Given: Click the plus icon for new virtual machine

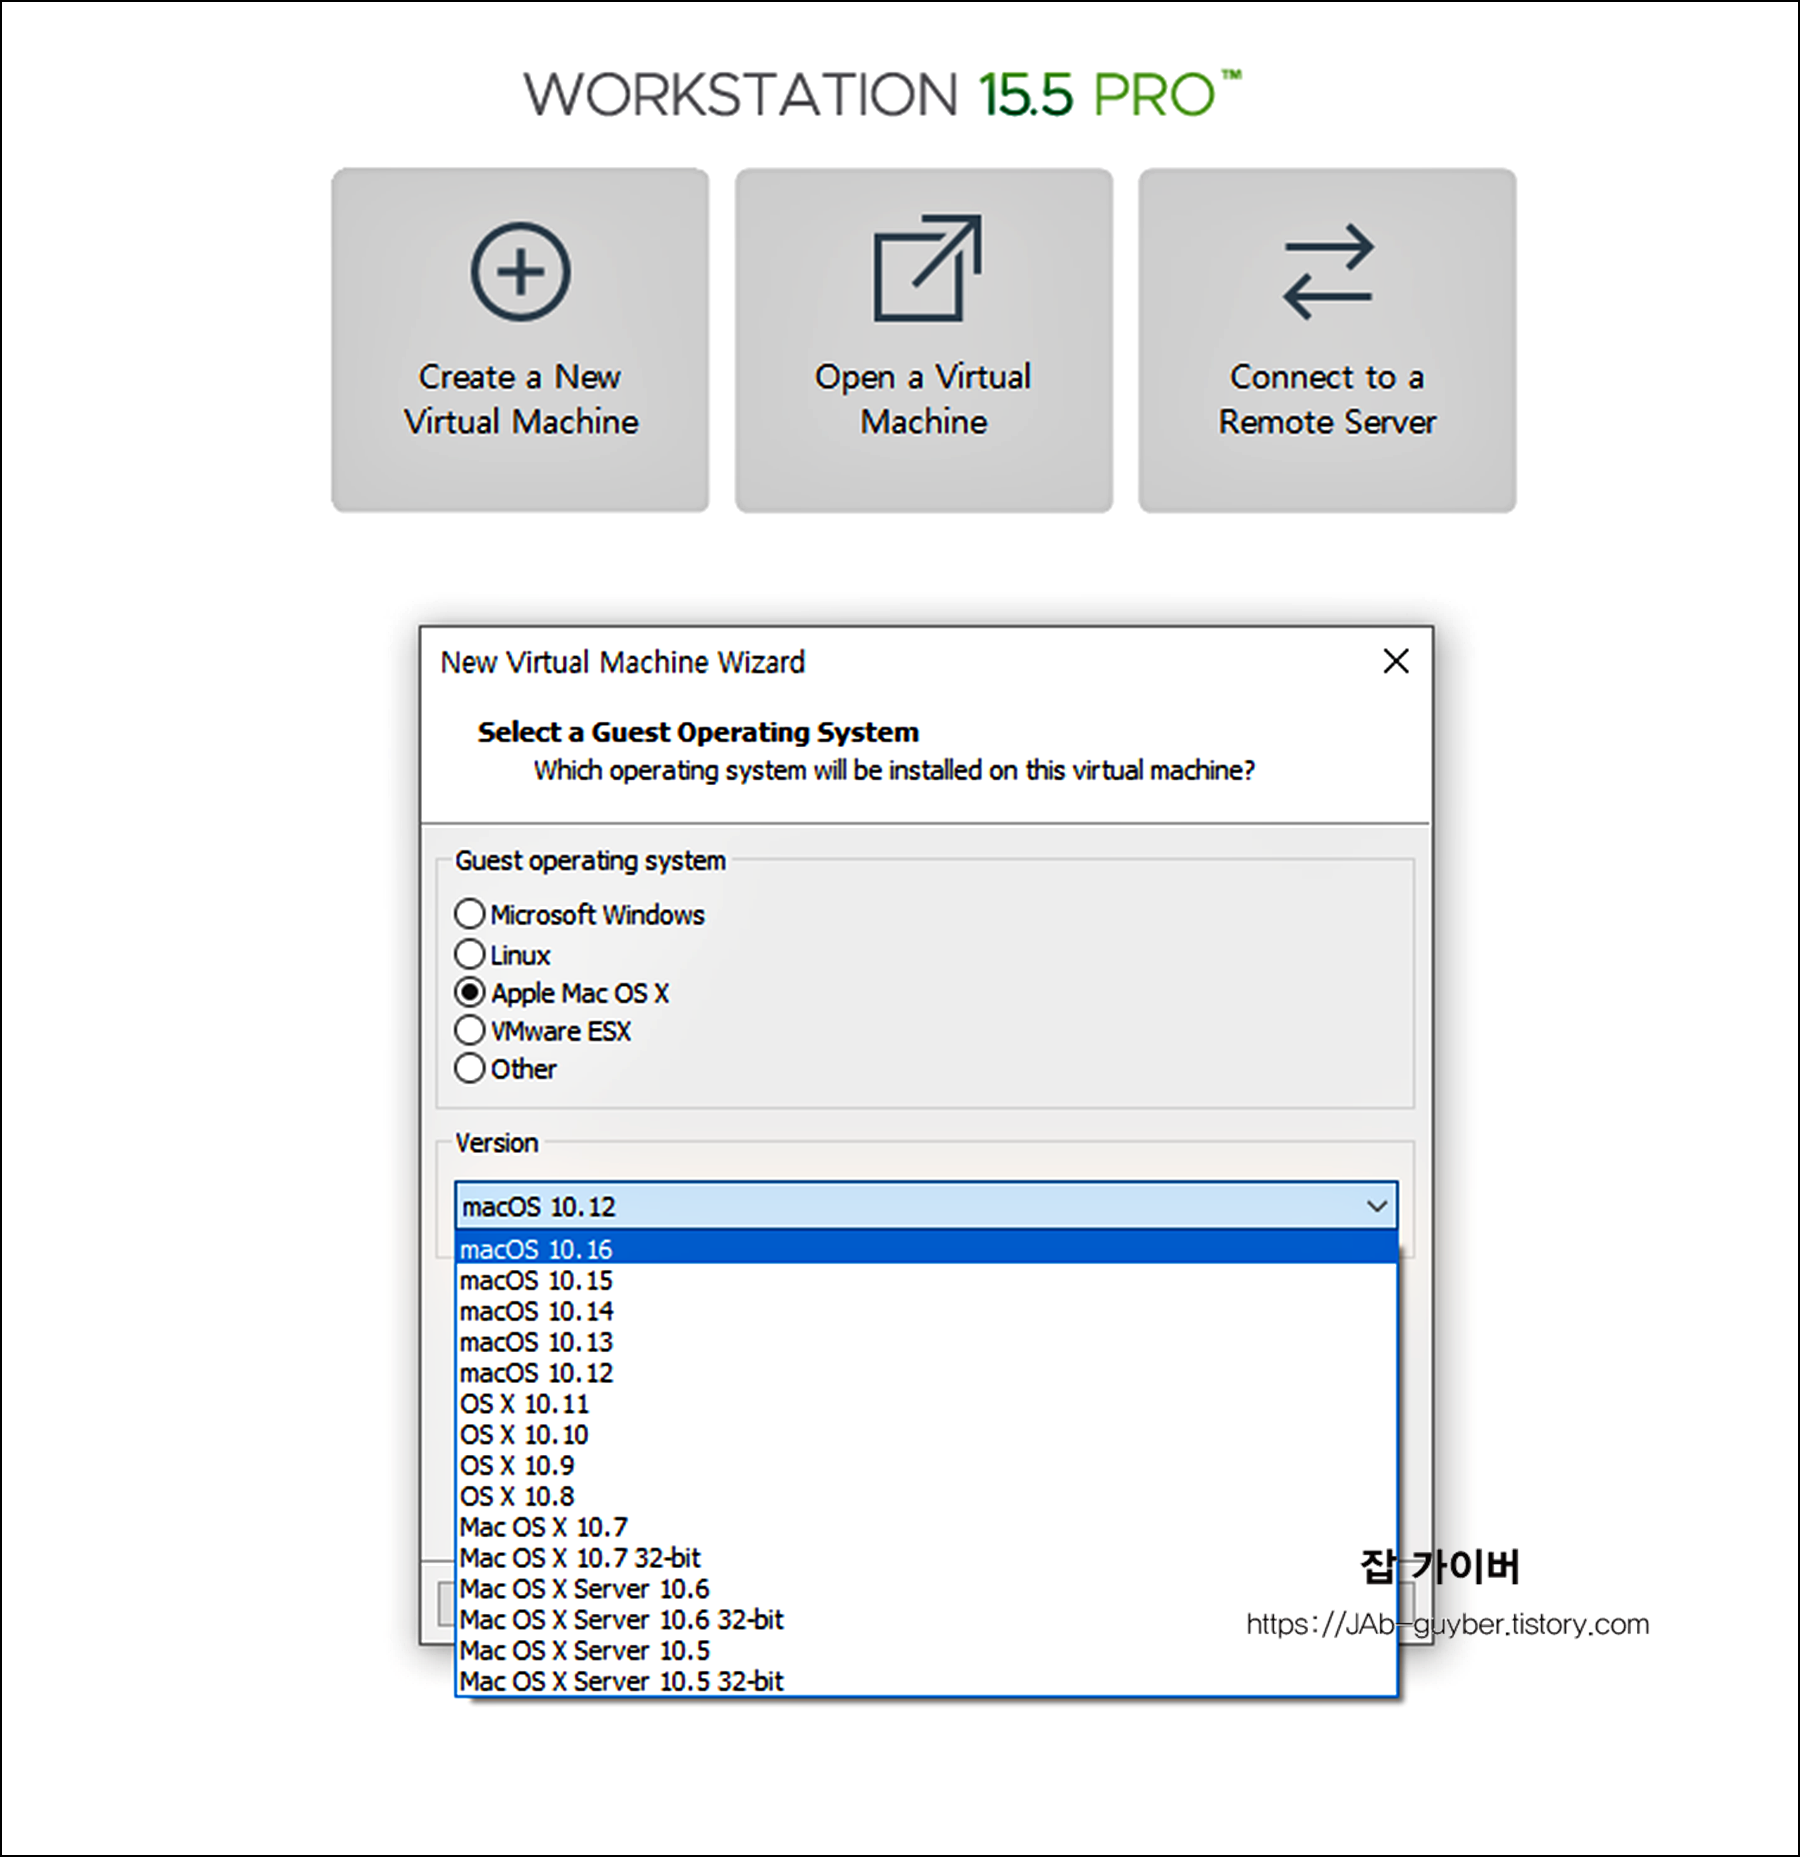Looking at the screenshot, I should [521, 271].
